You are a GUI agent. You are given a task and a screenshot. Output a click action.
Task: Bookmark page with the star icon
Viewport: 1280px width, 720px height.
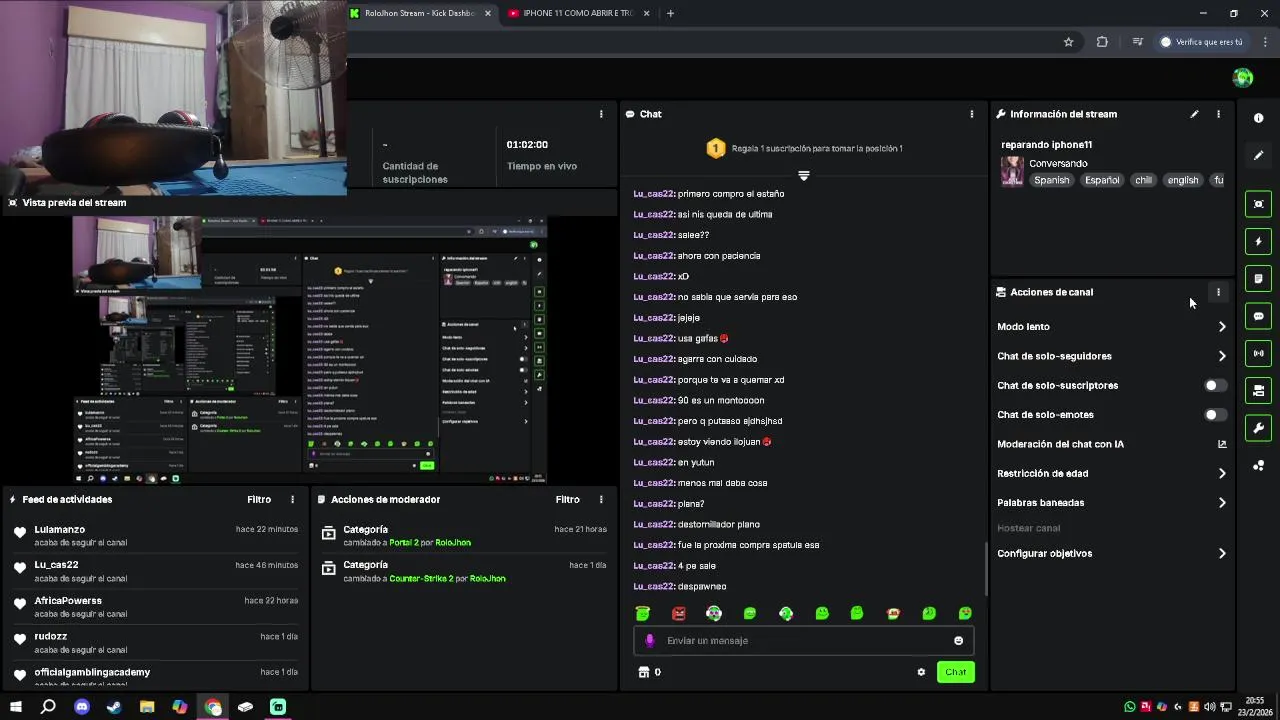click(x=1068, y=42)
